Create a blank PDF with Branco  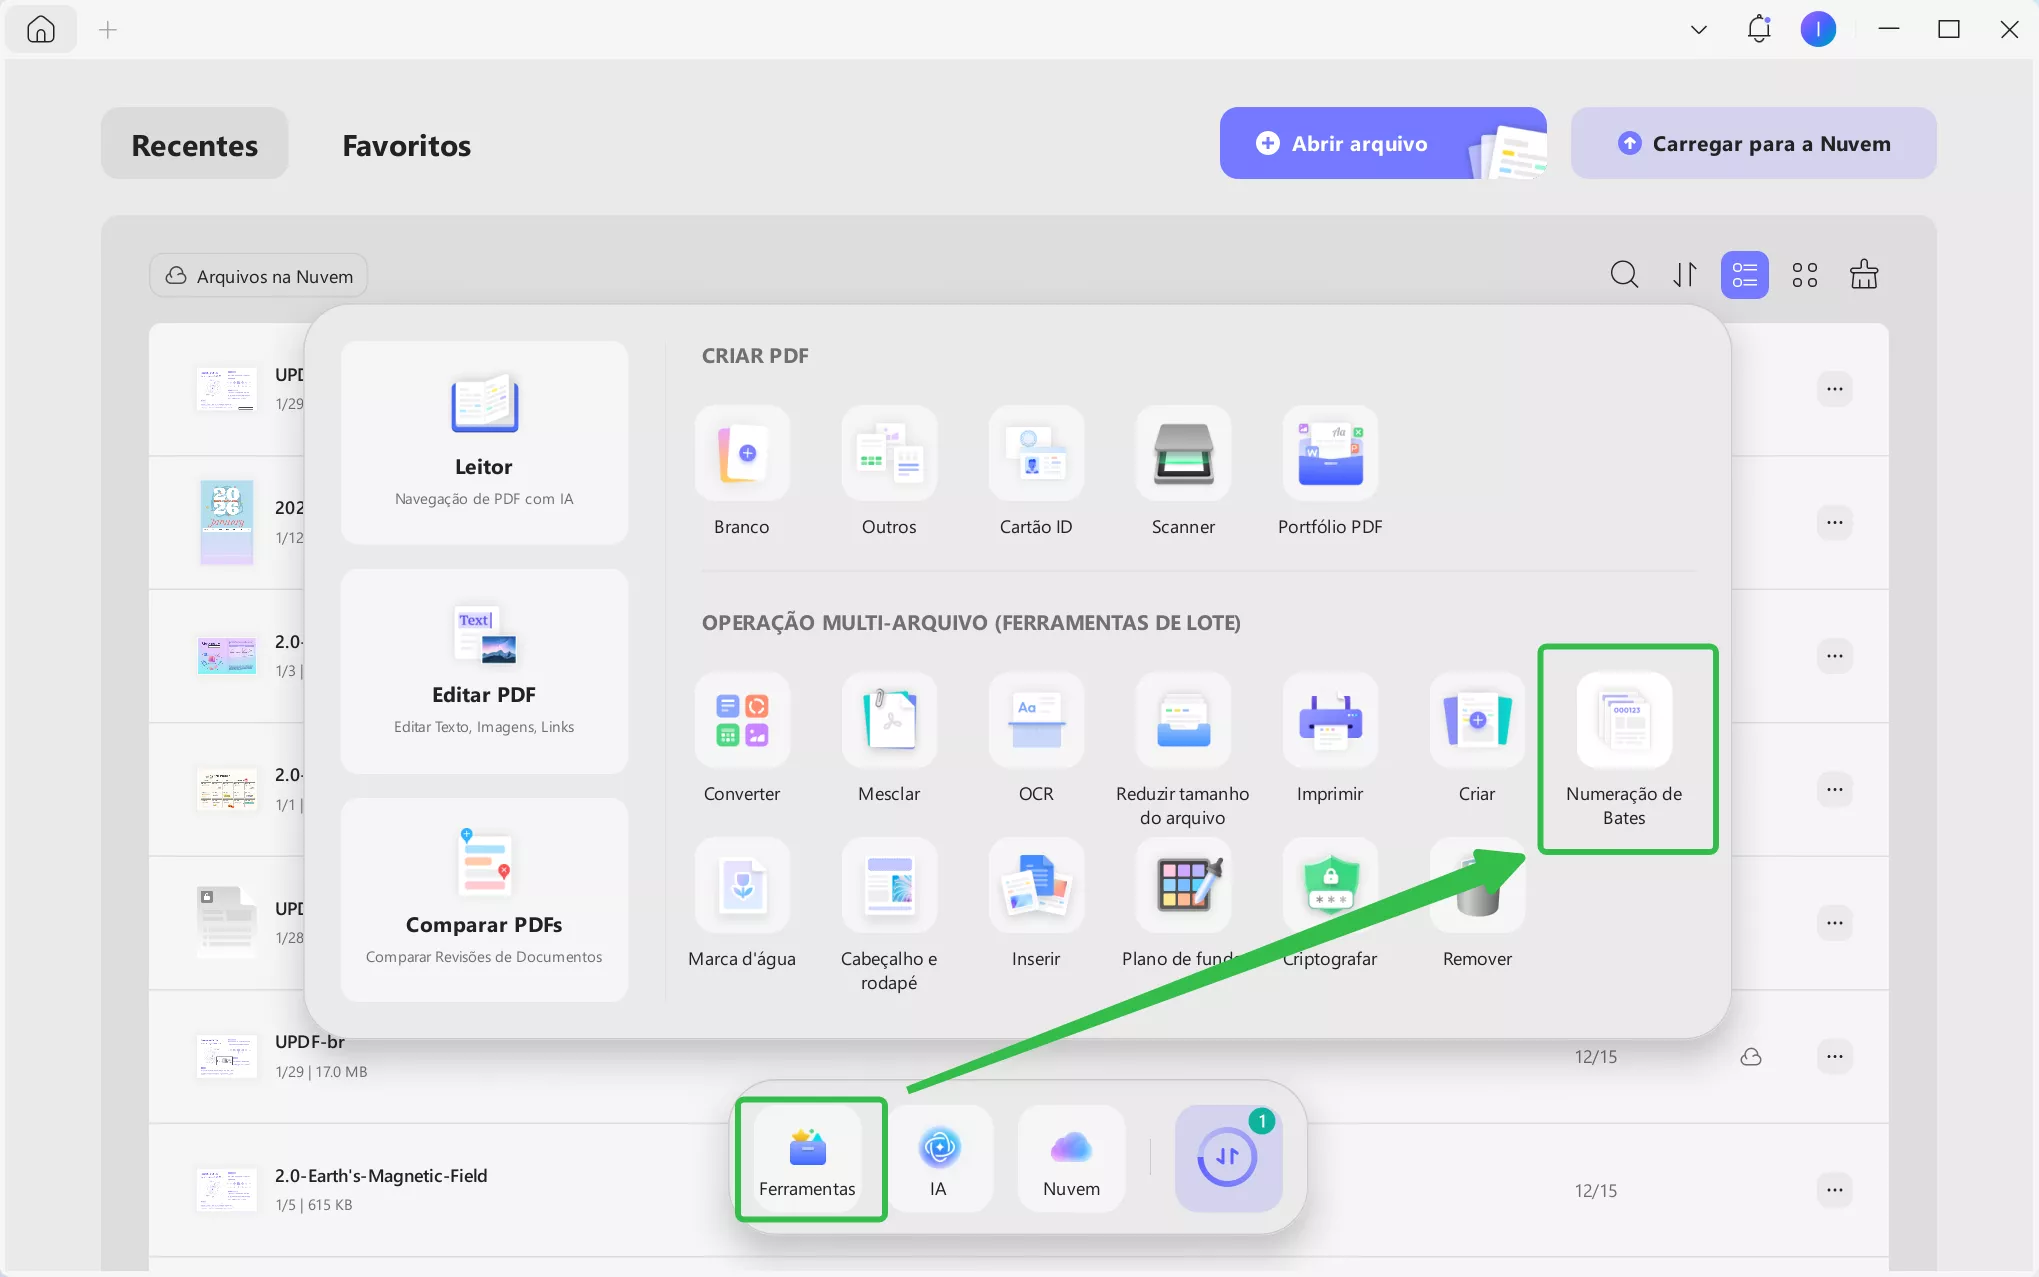741,454
